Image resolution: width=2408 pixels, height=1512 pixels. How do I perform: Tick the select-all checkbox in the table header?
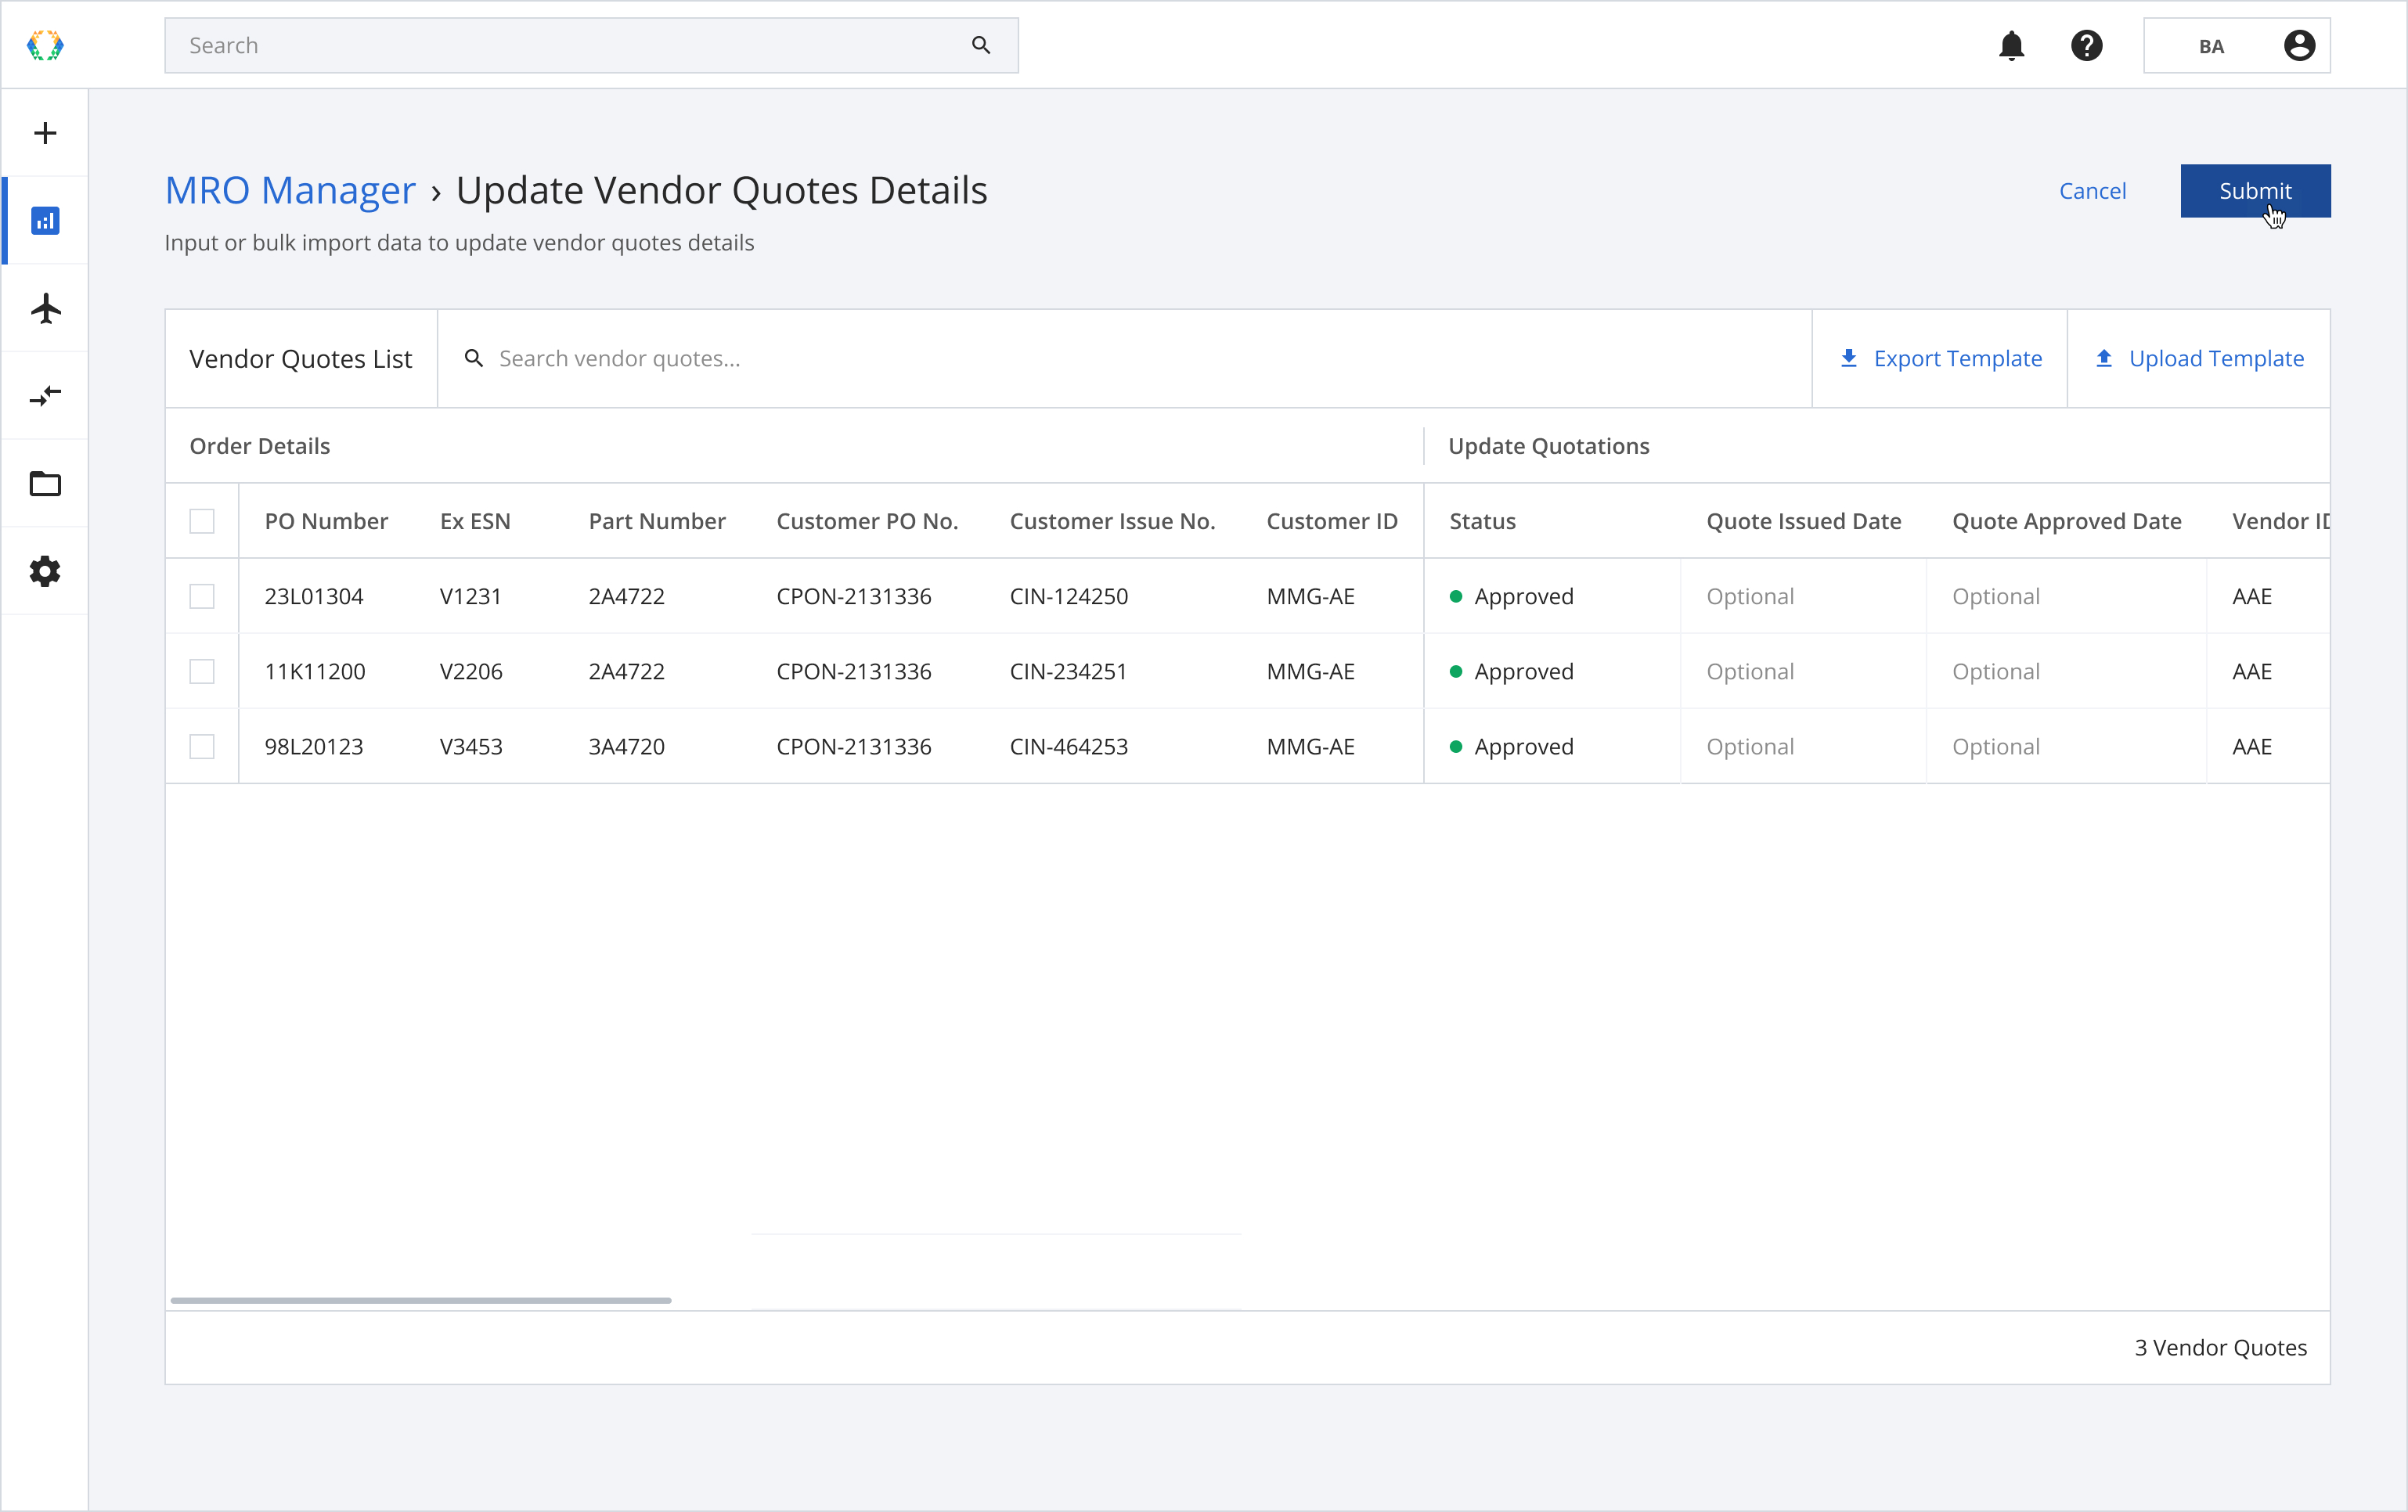[202, 521]
